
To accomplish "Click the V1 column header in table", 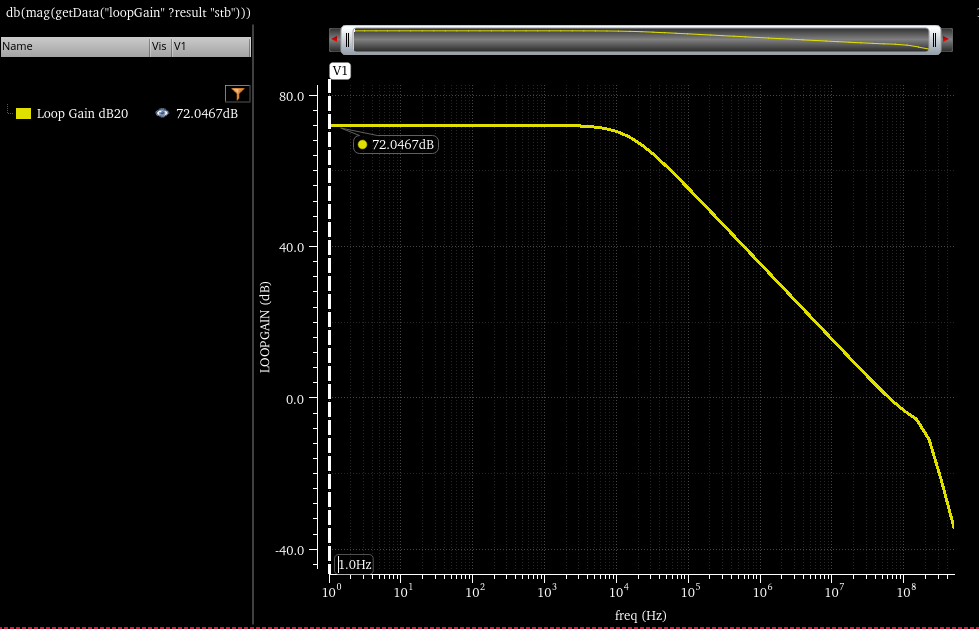I will tap(211, 46).
